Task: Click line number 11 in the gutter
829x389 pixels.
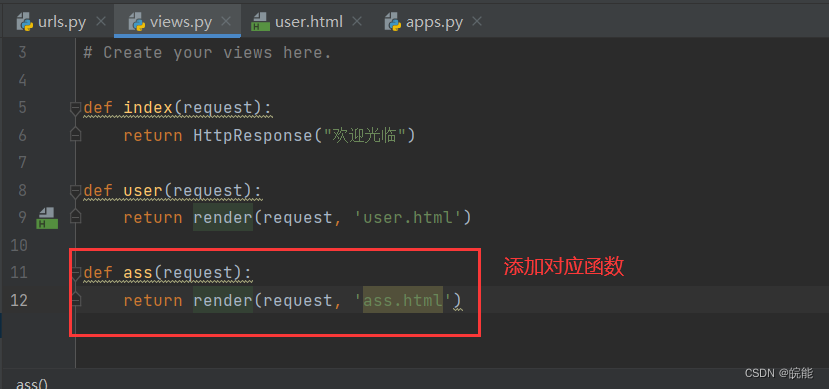Action: (19, 273)
